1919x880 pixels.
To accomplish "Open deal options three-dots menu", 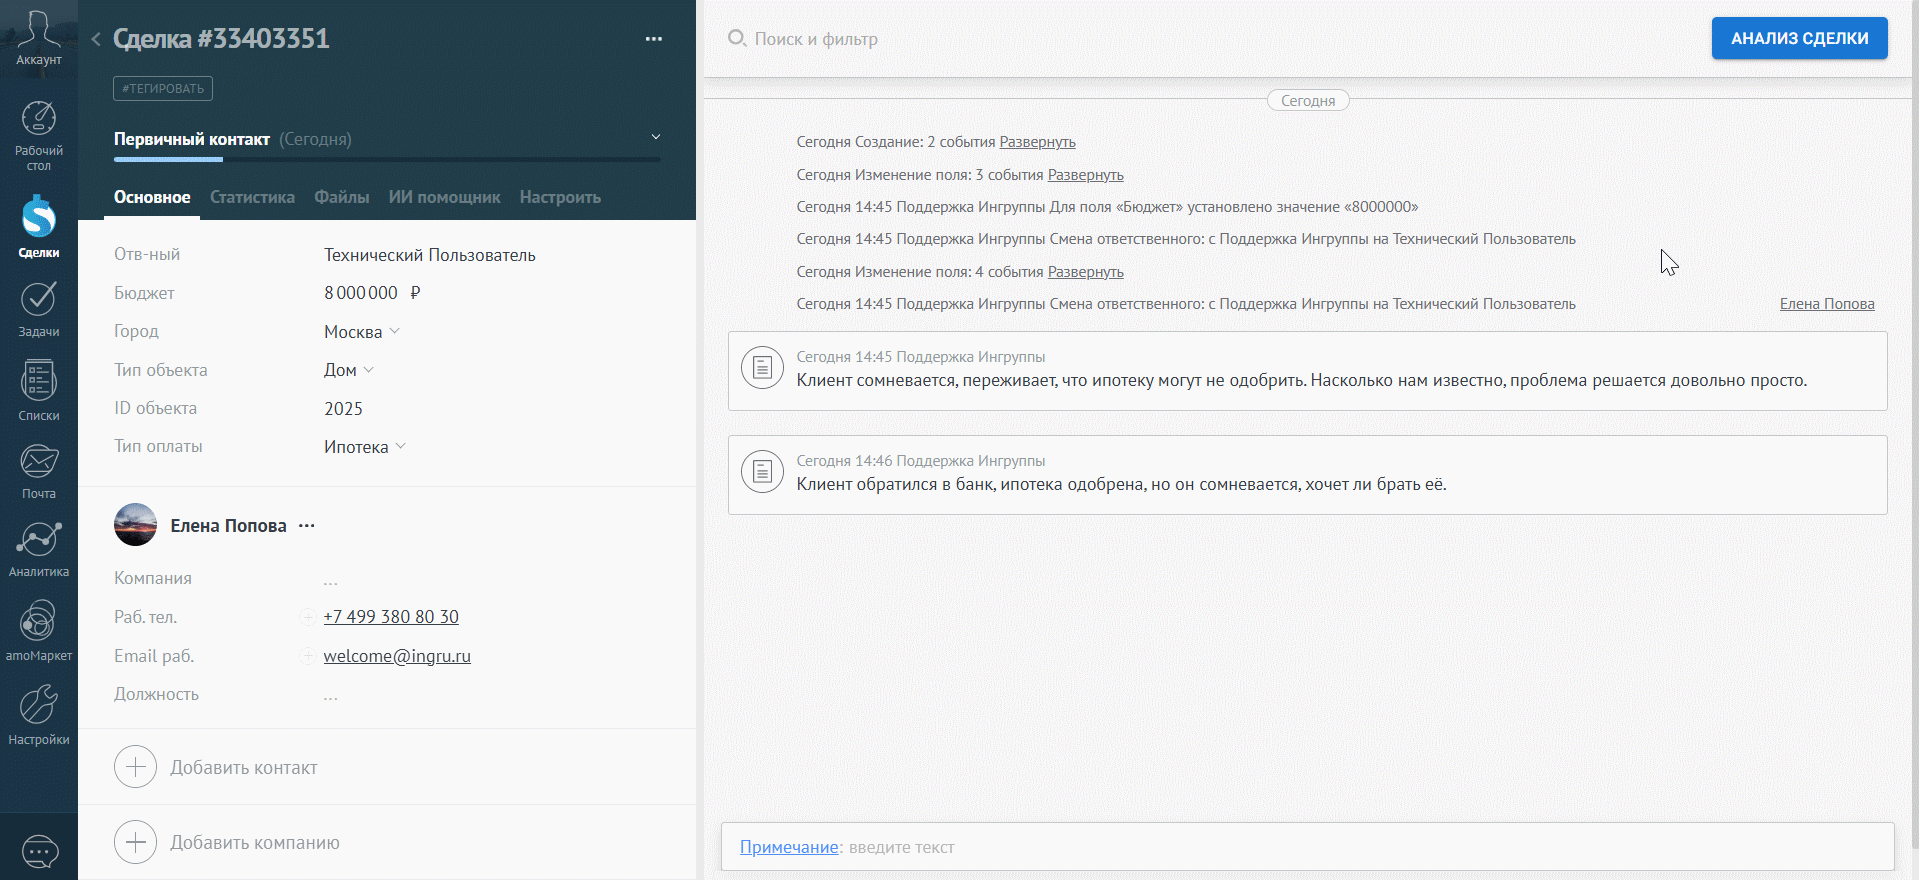I will [x=654, y=39].
